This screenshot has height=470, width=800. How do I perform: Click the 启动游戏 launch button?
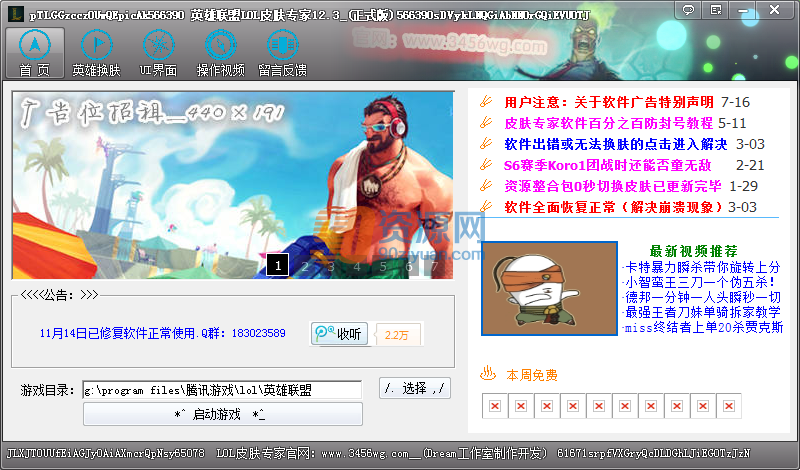[x=222, y=414]
